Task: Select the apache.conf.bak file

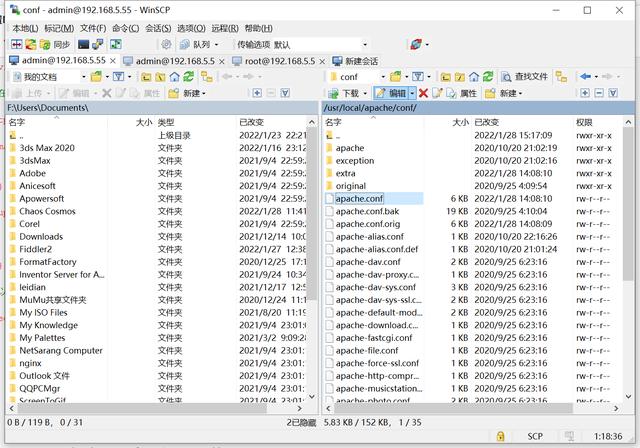Action: pos(367,211)
